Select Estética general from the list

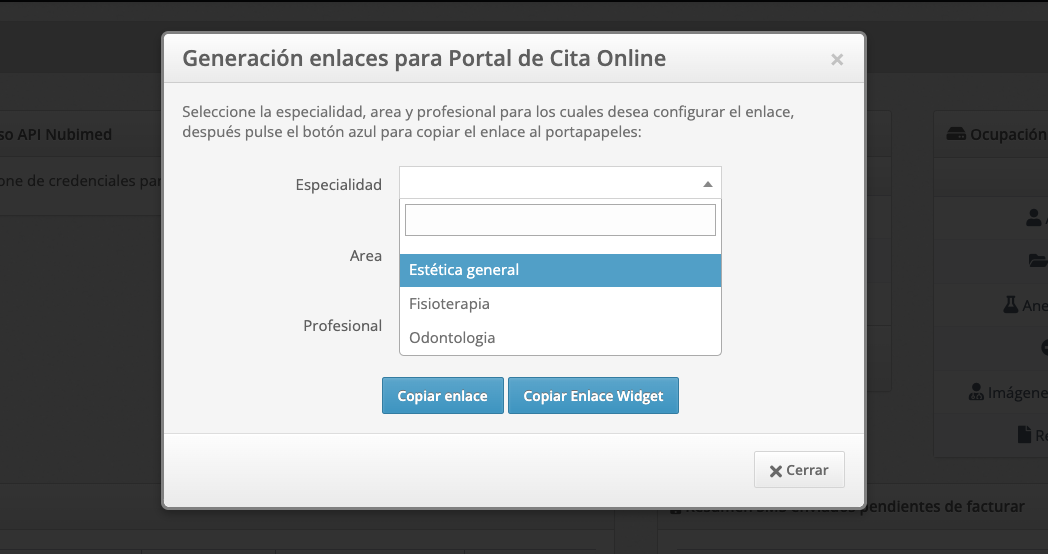[x=560, y=270]
